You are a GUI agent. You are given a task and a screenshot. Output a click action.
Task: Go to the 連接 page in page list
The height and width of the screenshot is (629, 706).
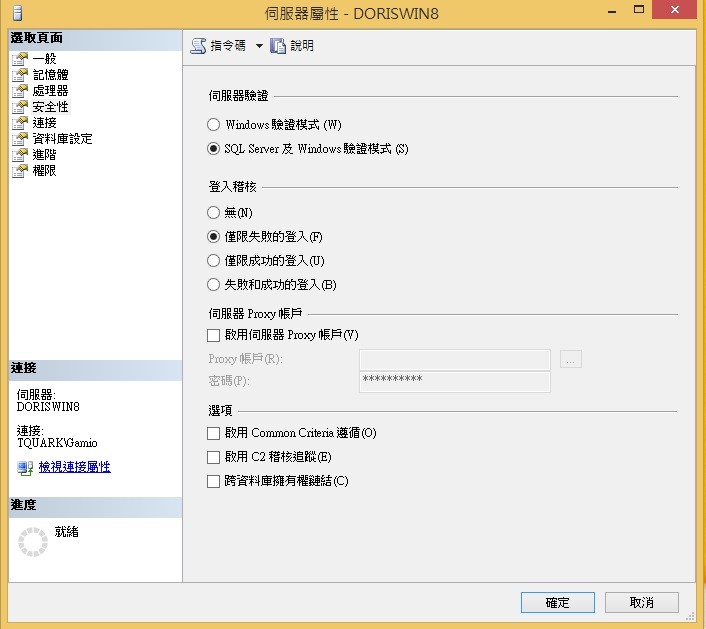(44, 123)
